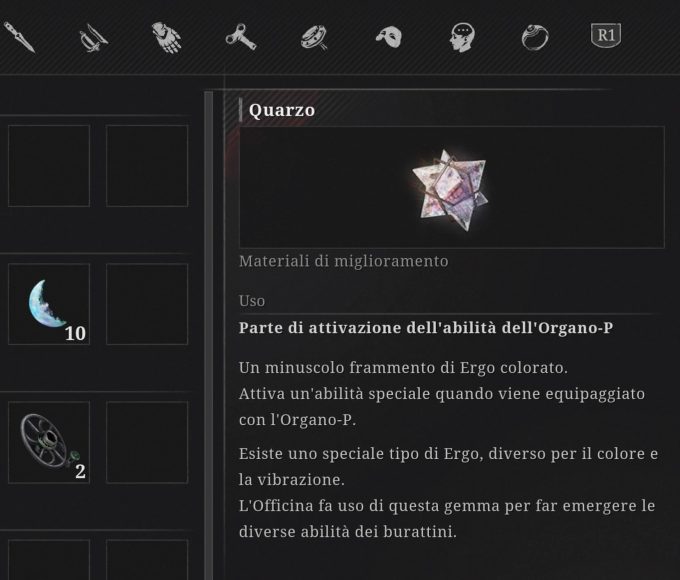
Task: Select empty slot right of the wheel item
Action: [147, 442]
